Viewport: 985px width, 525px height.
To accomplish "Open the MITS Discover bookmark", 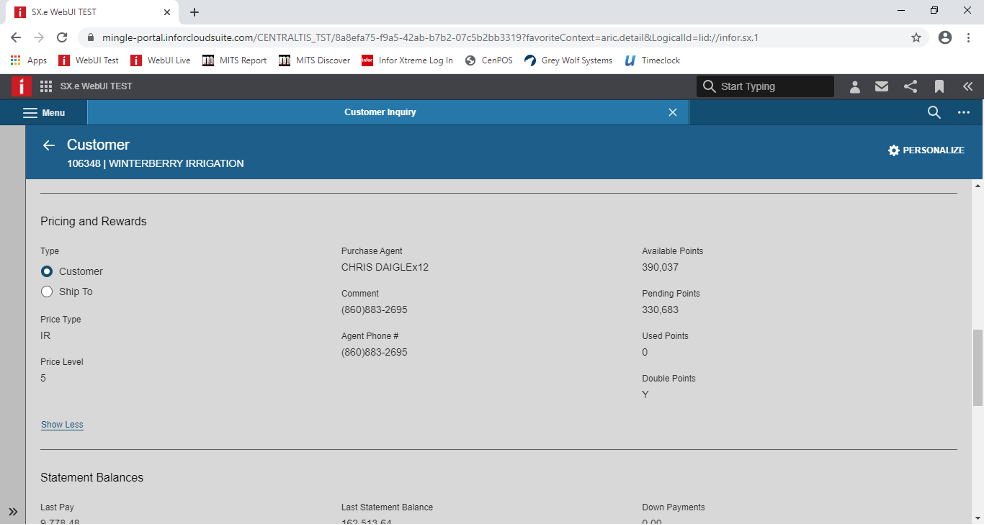I will [x=314, y=60].
